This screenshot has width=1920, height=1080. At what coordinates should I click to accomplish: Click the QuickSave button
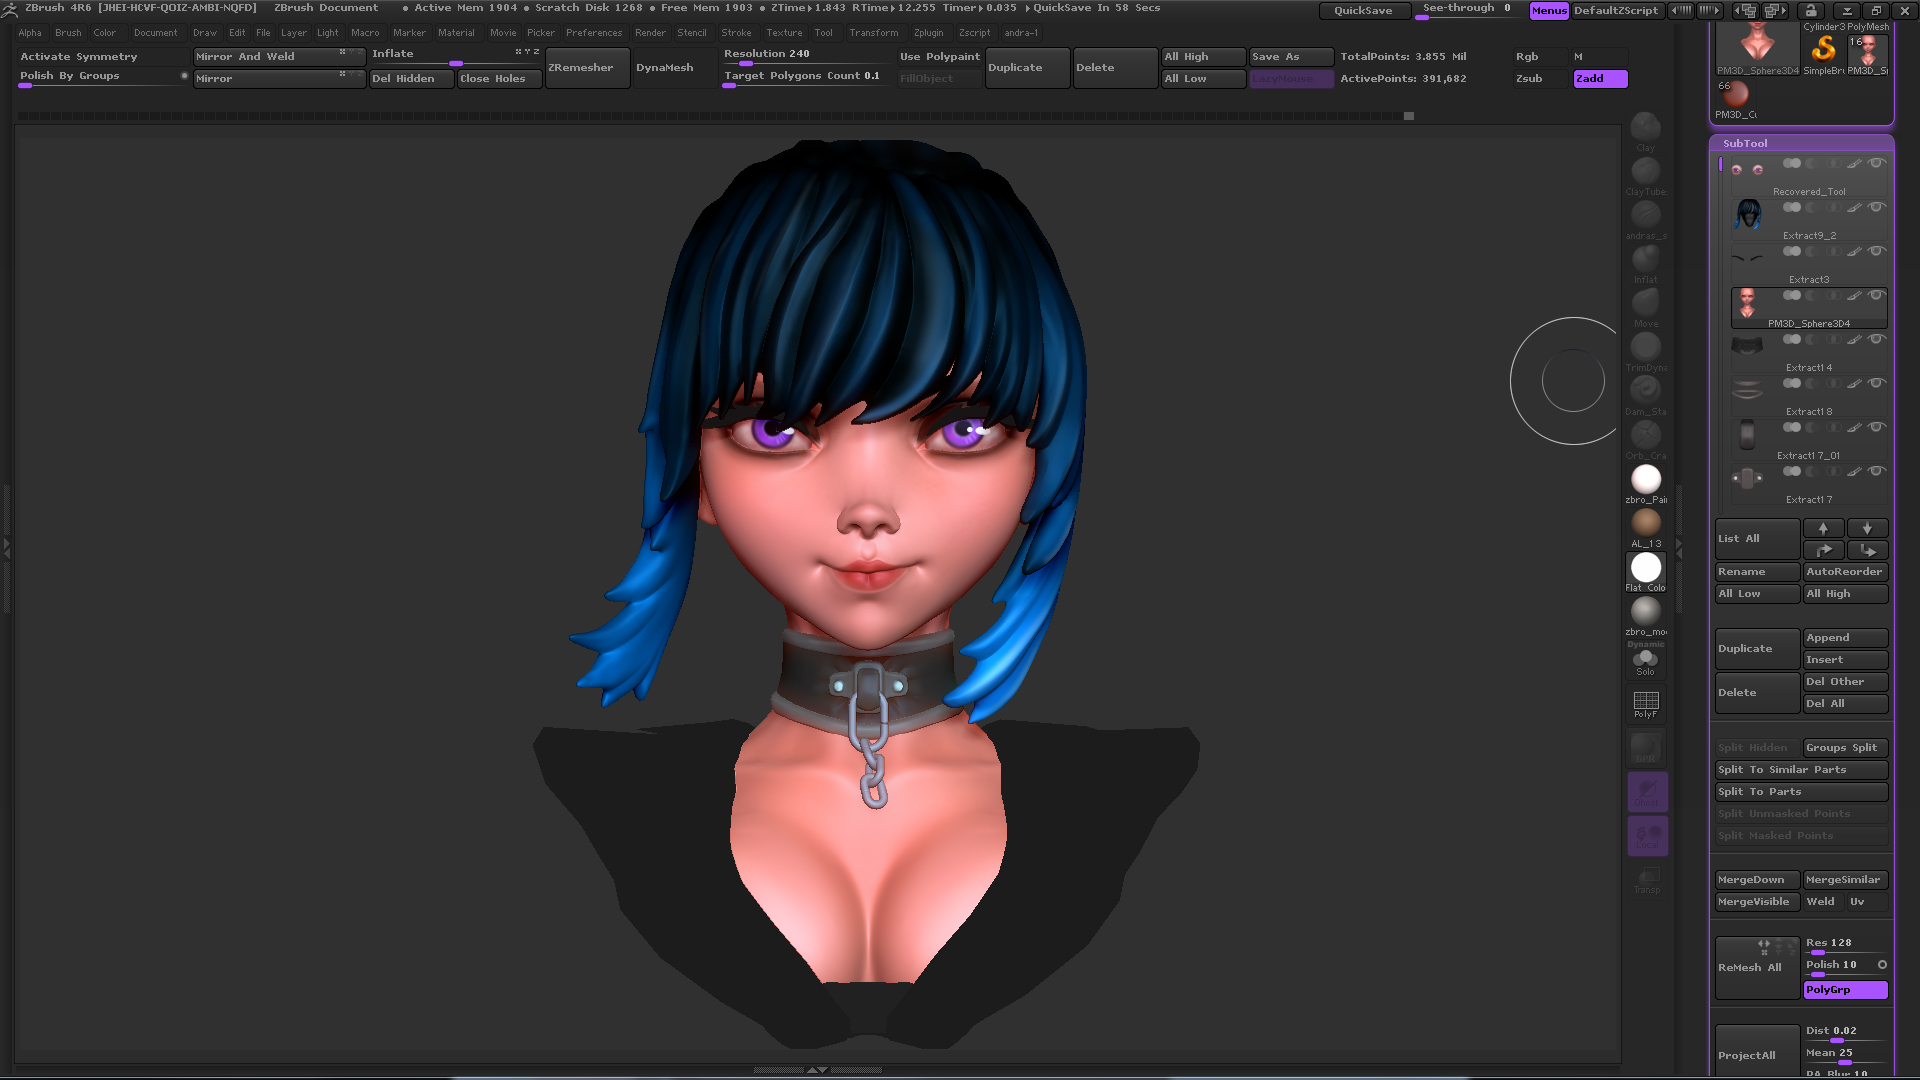click(1363, 10)
